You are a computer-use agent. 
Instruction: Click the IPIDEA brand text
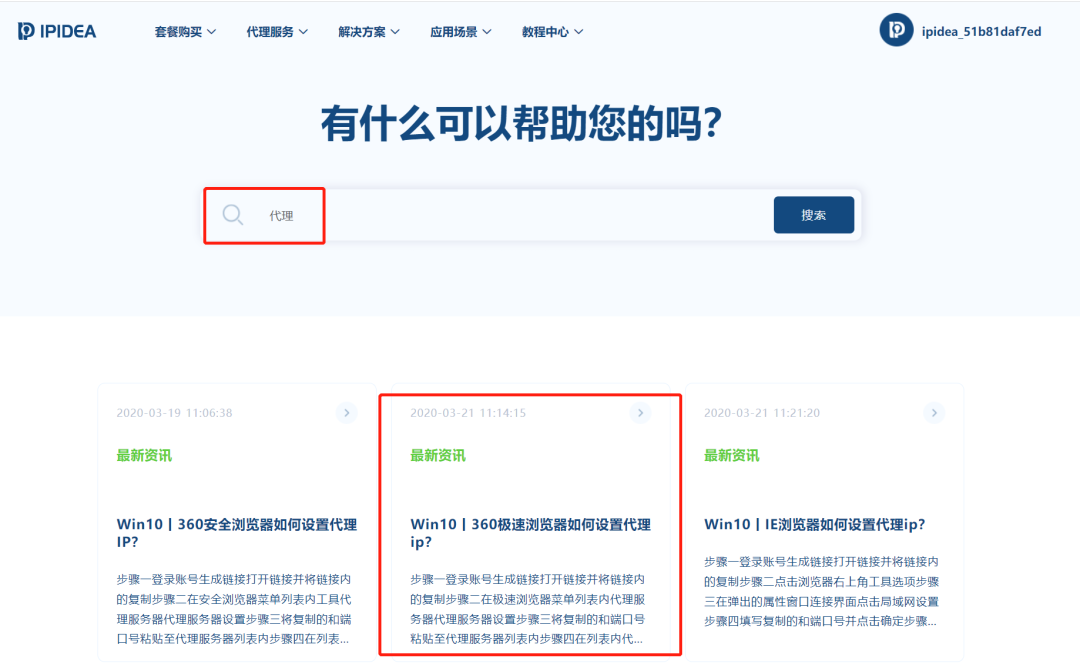(x=68, y=32)
